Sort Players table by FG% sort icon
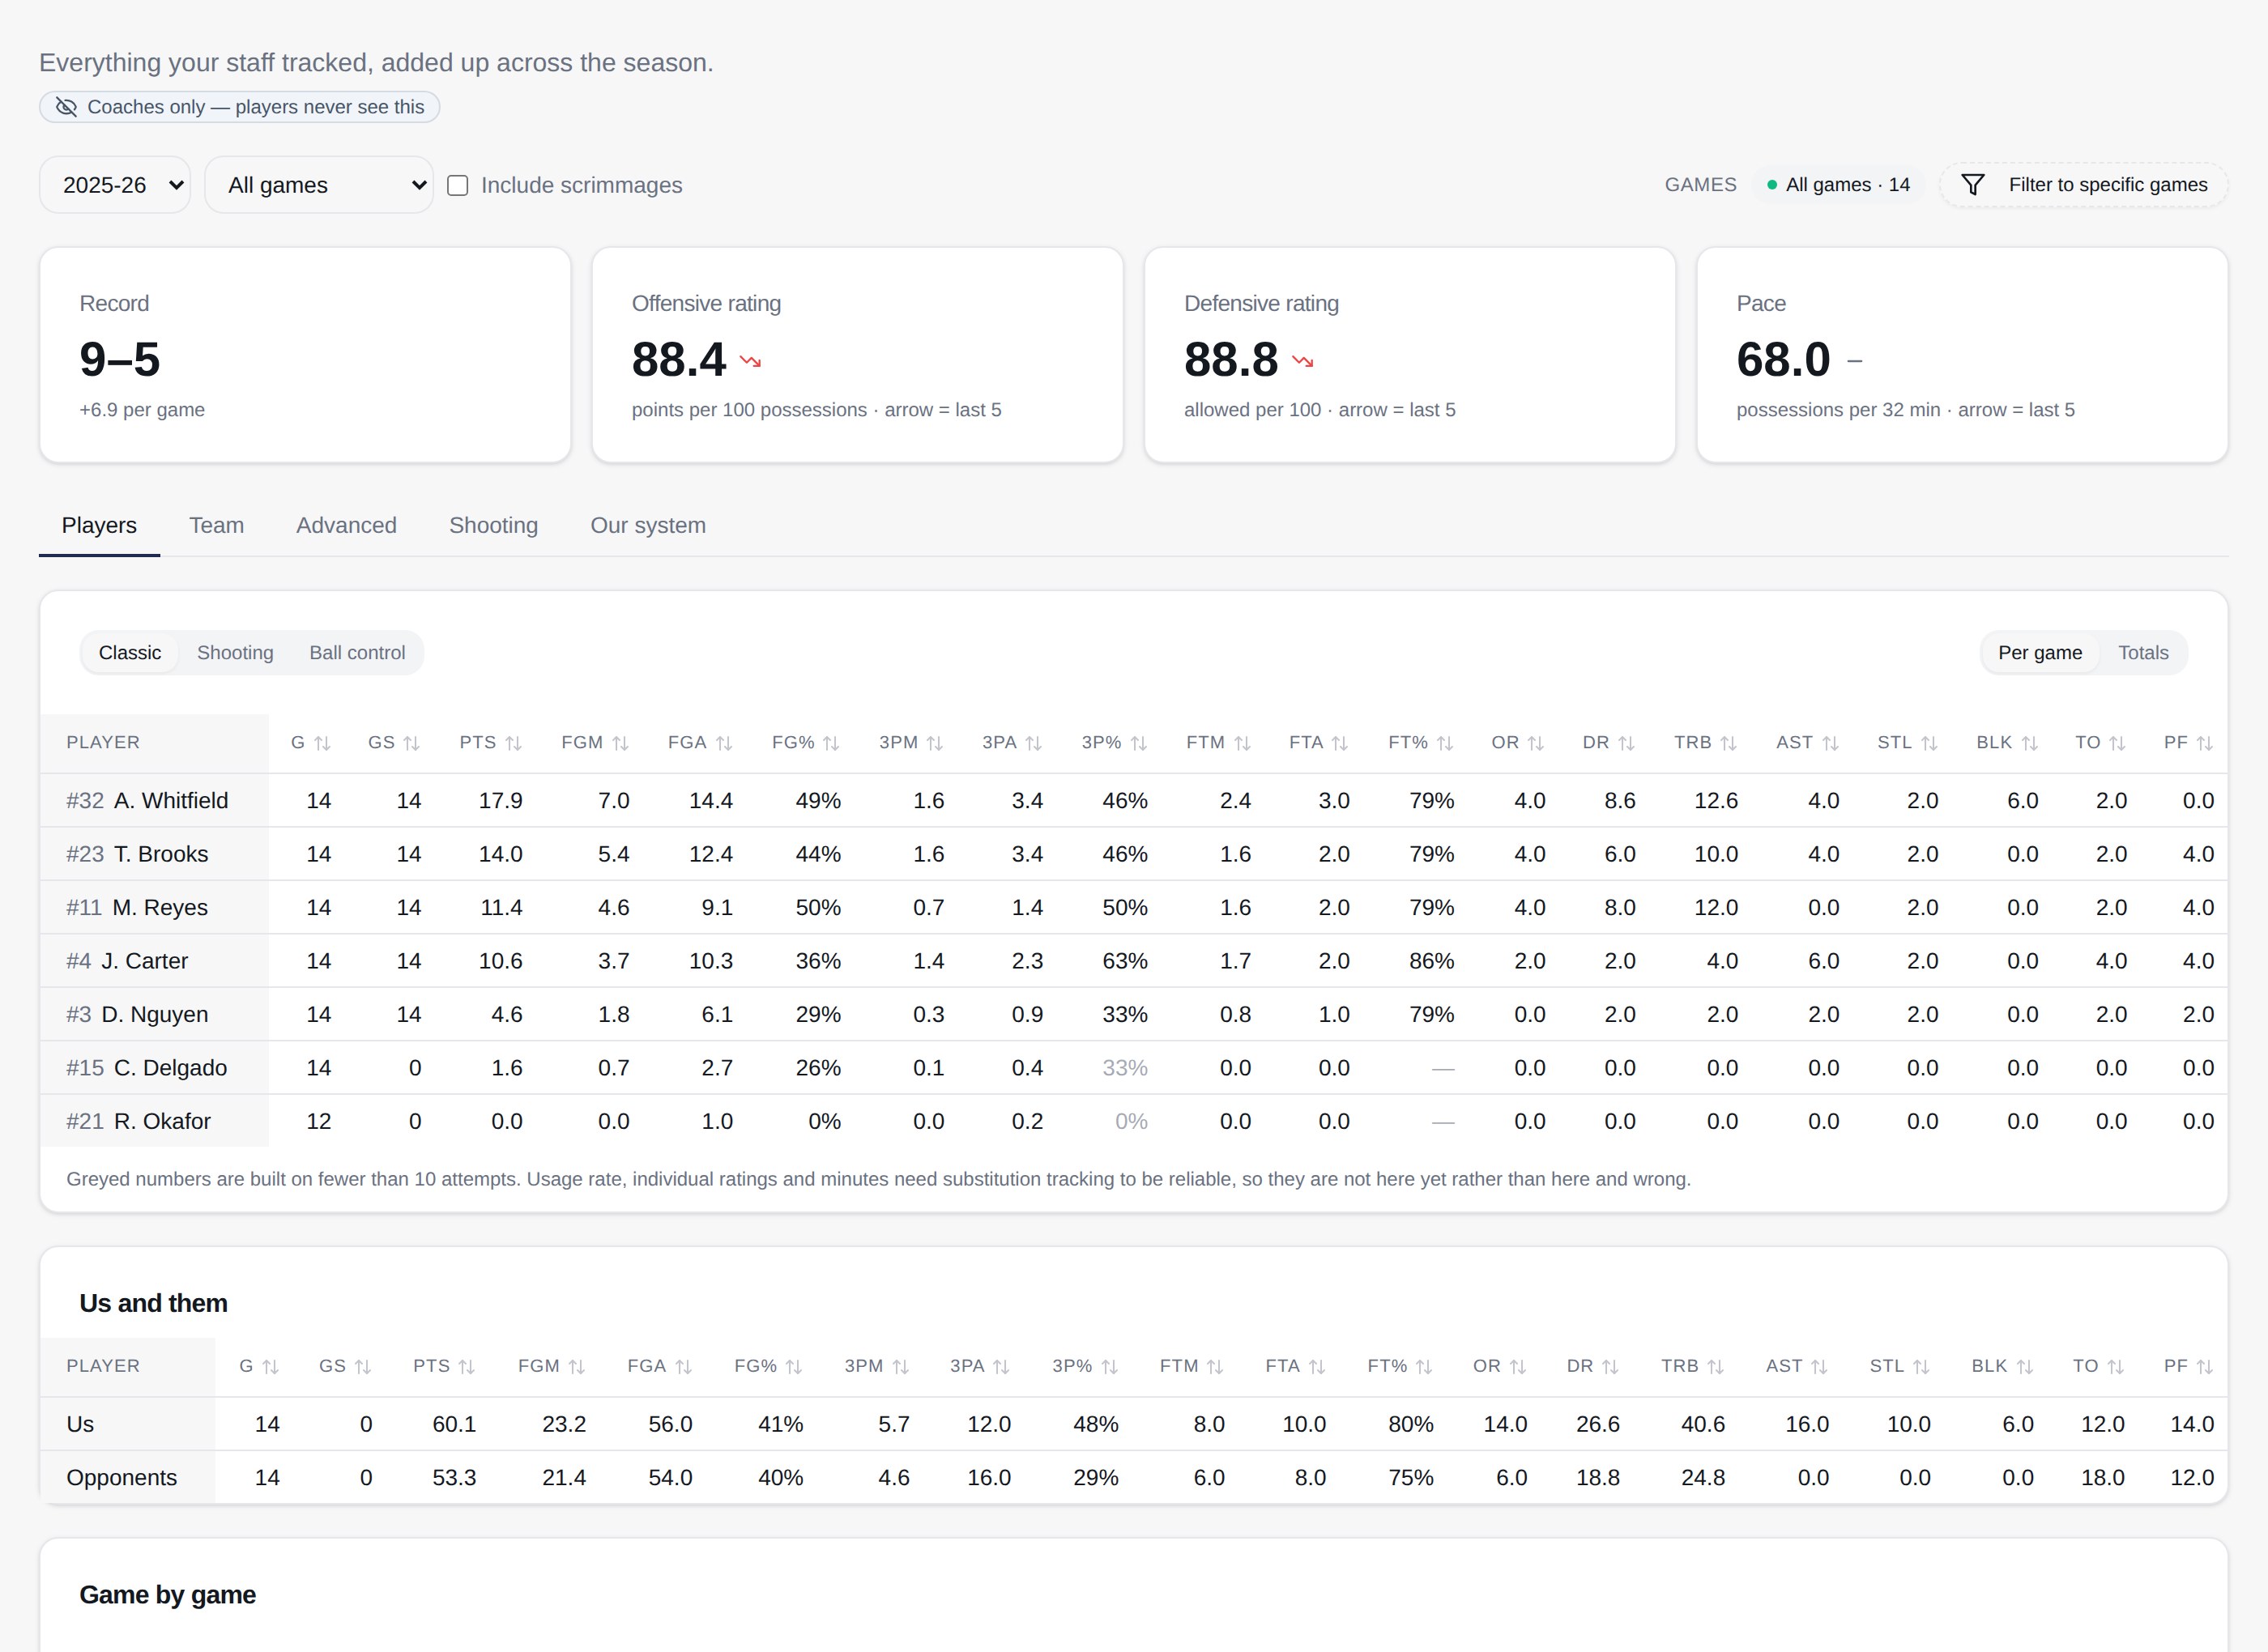 [831, 743]
